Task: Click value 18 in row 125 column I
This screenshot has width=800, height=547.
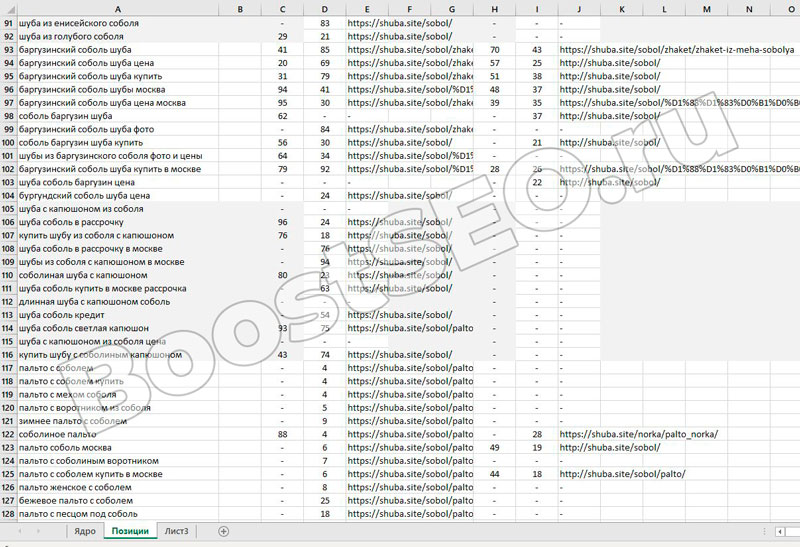Action: coord(537,474)
